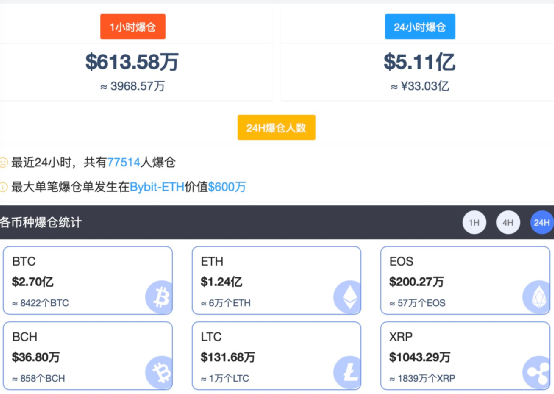
Task: Click the $1.24亿 ETH amount
Action: pos(222,282)
